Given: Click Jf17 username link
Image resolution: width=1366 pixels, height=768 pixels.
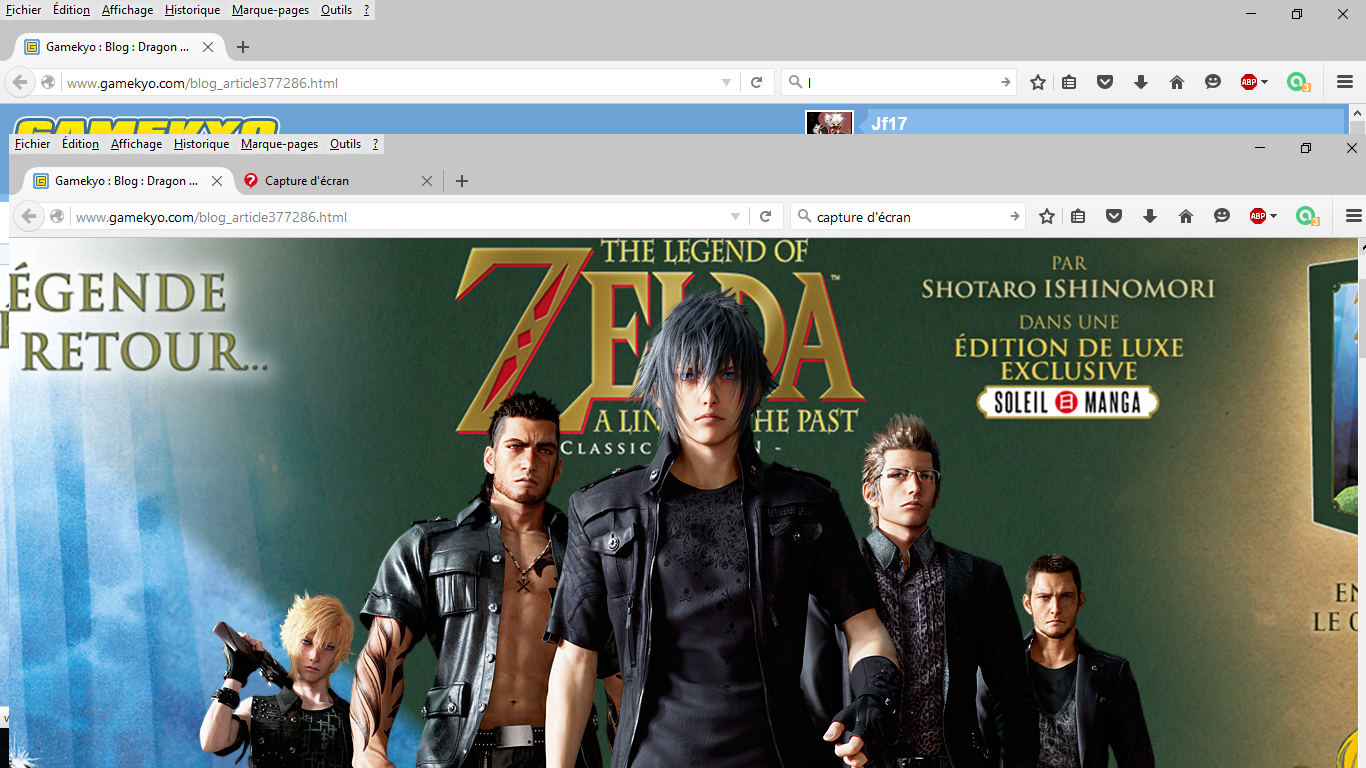Looking at the screenshot, I should 889,124.
